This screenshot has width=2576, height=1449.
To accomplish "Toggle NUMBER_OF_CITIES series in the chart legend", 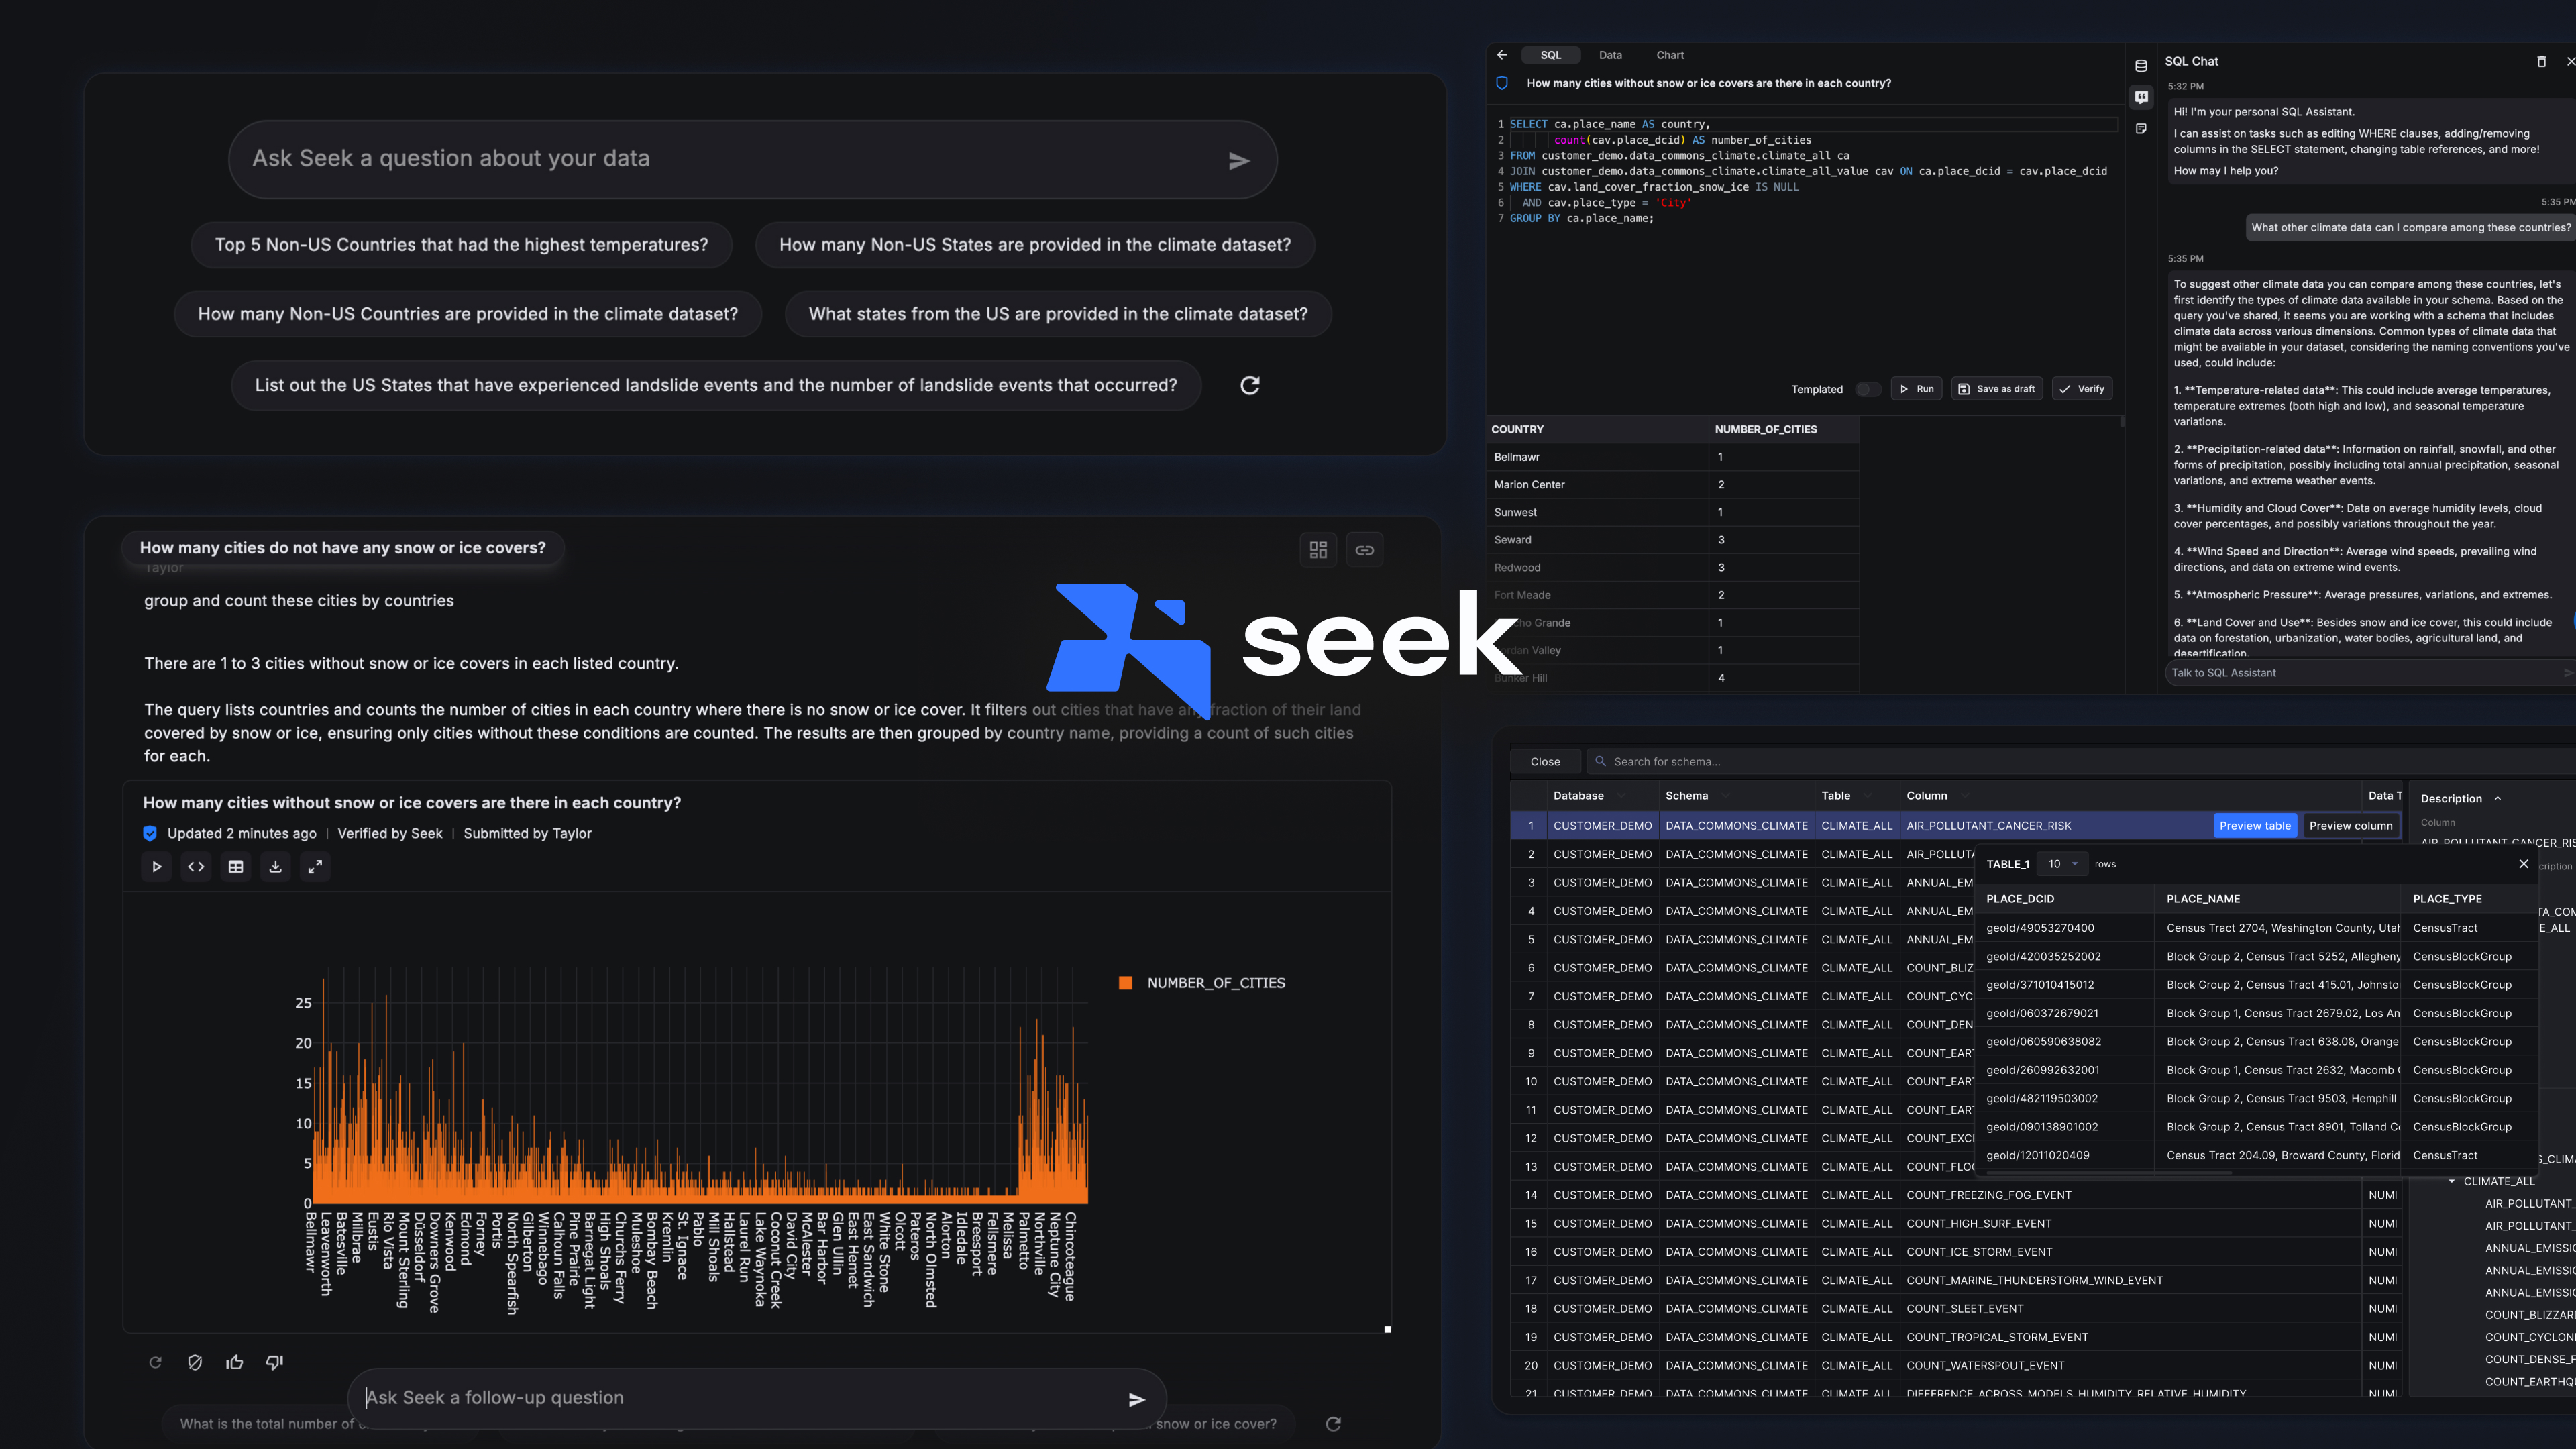I will [x=1203, y=983].
